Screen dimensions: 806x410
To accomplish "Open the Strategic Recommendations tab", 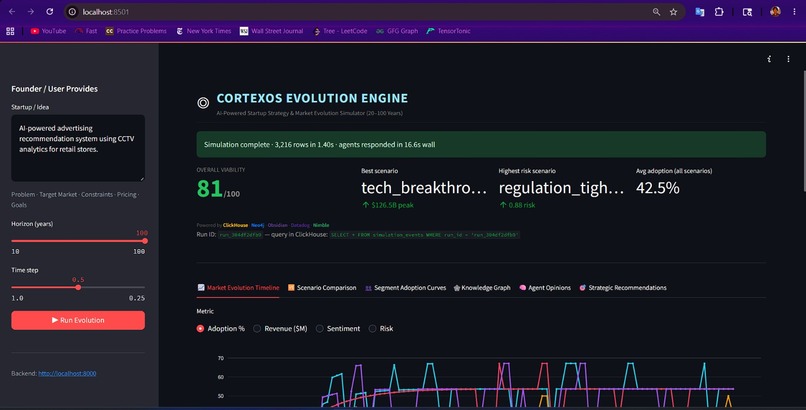I will (x=622, y=288).
